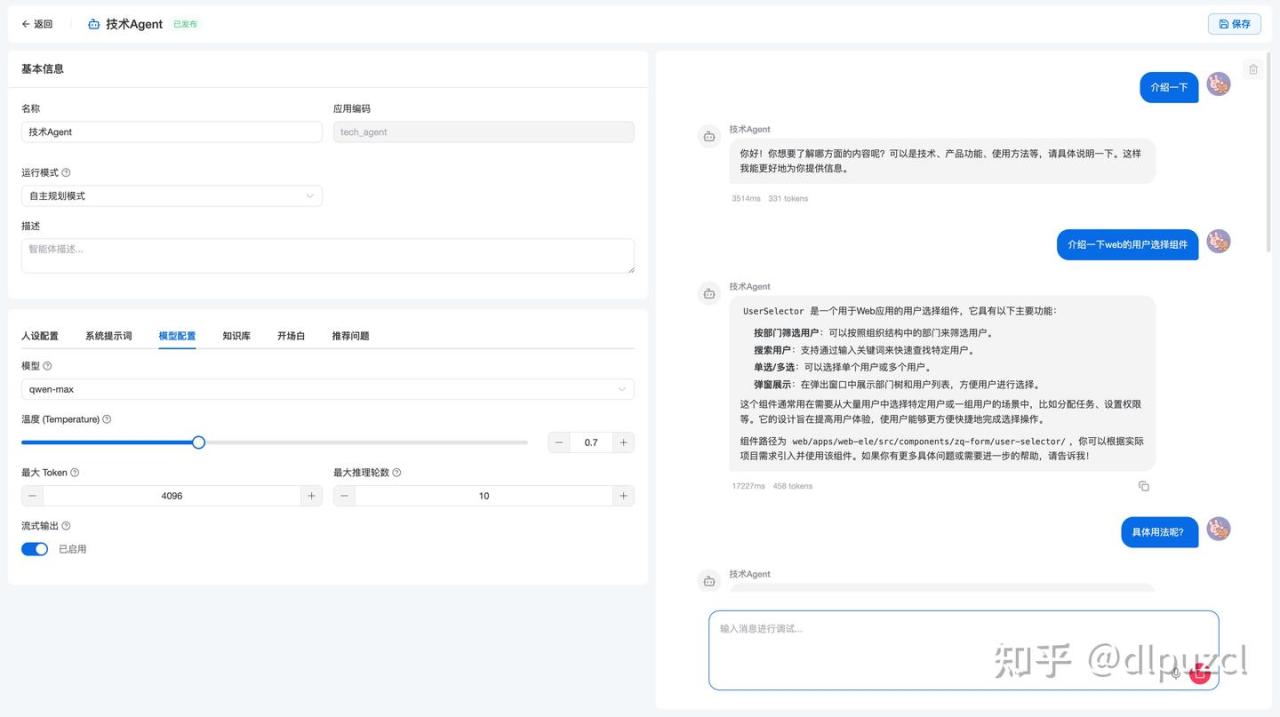
Task: Increase 最大 Token with the plus button
Action: [311, 496]
